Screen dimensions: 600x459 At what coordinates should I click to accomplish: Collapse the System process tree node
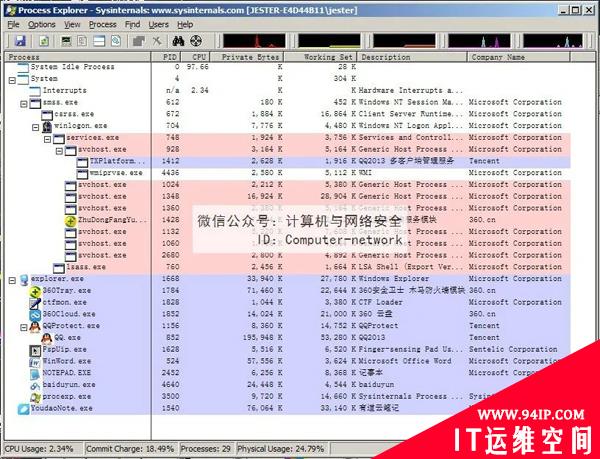tap(12, 80)
